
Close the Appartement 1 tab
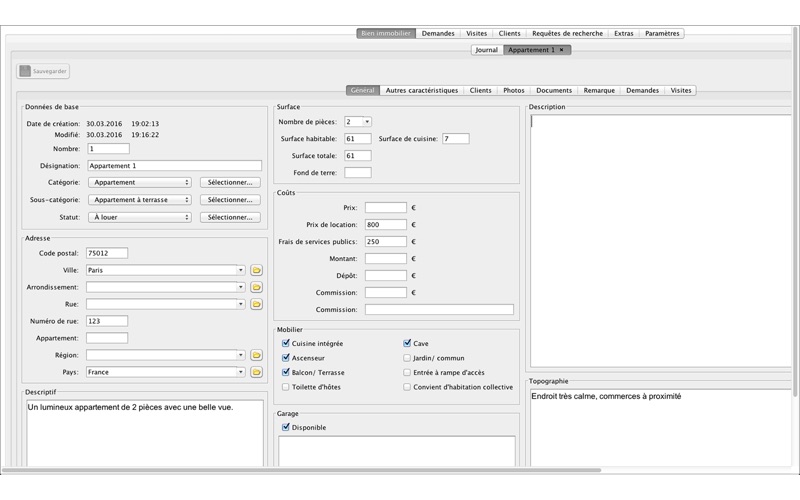pos(562,50)
